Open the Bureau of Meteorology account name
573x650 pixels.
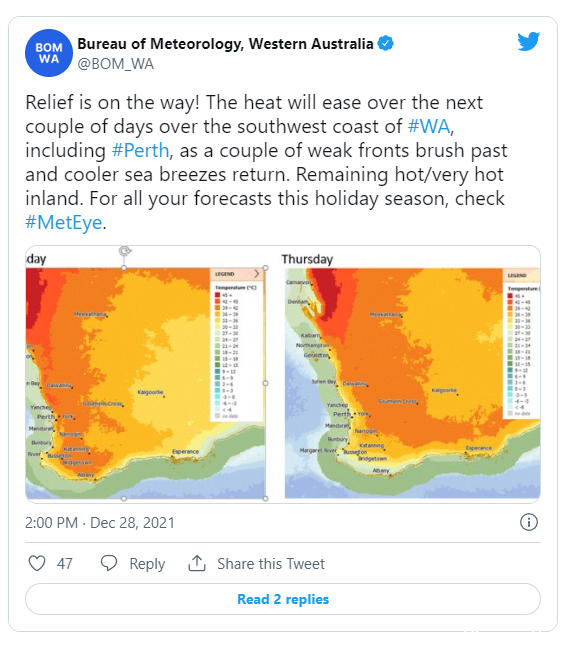(x=226, y=44)
